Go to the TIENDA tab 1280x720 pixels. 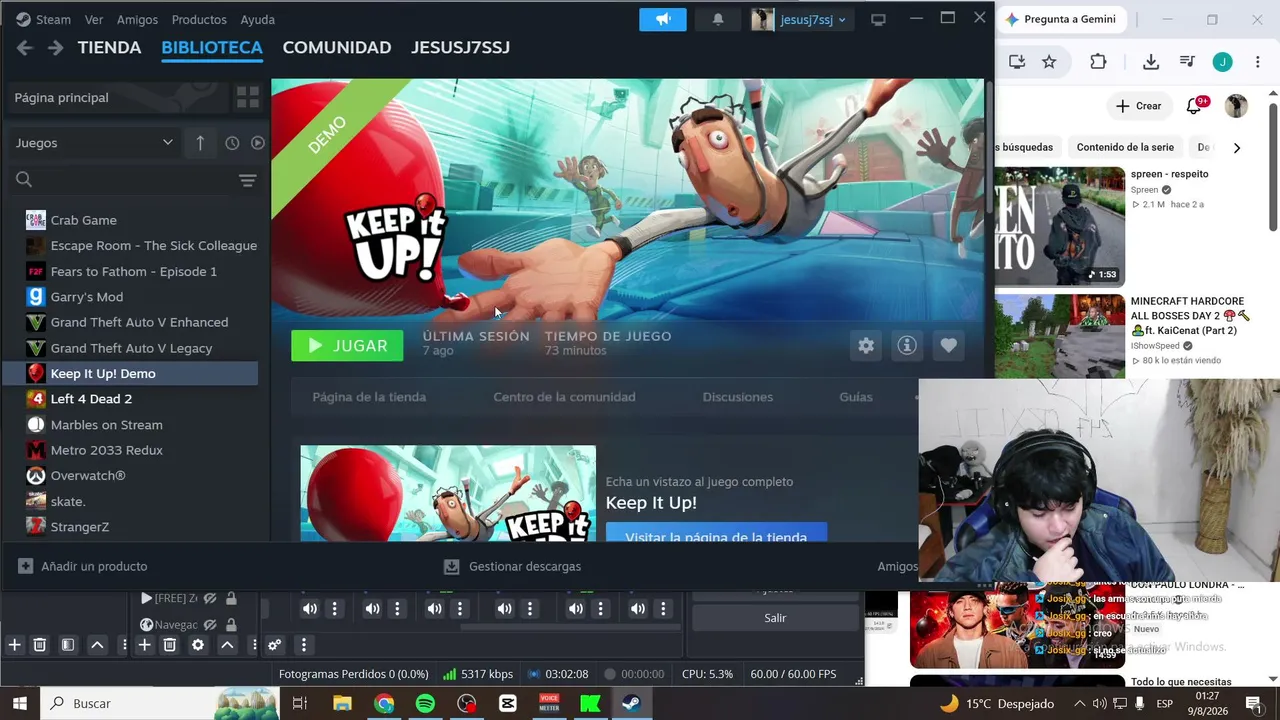109,47
